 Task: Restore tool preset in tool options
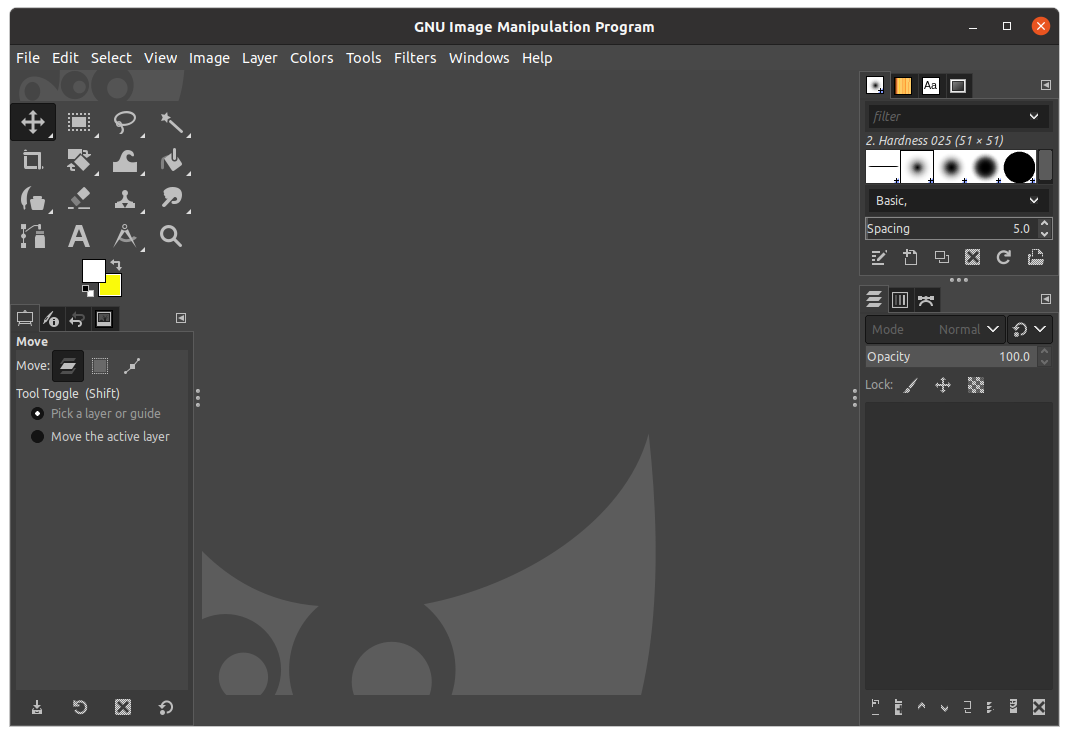tap(80, 707)
